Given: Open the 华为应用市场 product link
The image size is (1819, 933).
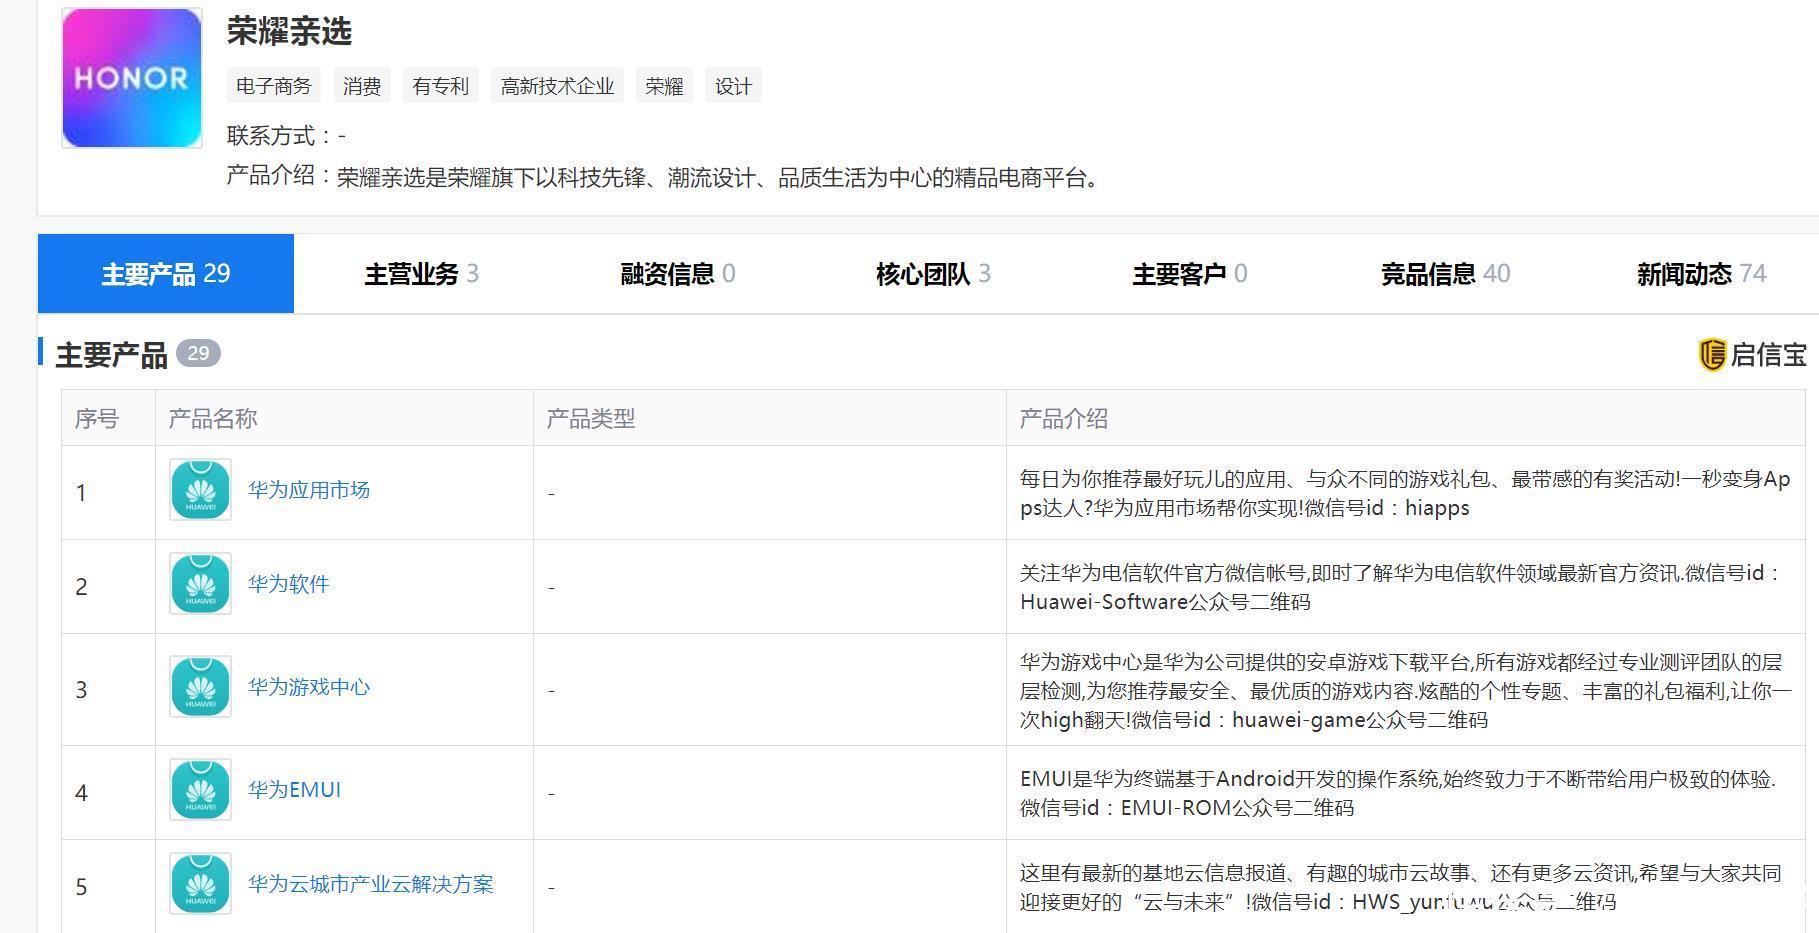Looking at the screenshot, I should click(x=309, y=490).
